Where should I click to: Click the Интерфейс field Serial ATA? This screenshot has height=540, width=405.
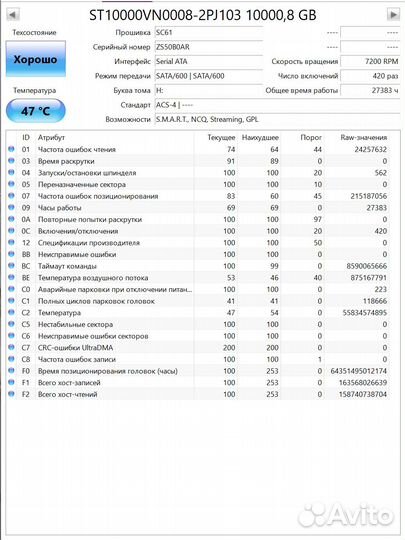coord(209,61)
